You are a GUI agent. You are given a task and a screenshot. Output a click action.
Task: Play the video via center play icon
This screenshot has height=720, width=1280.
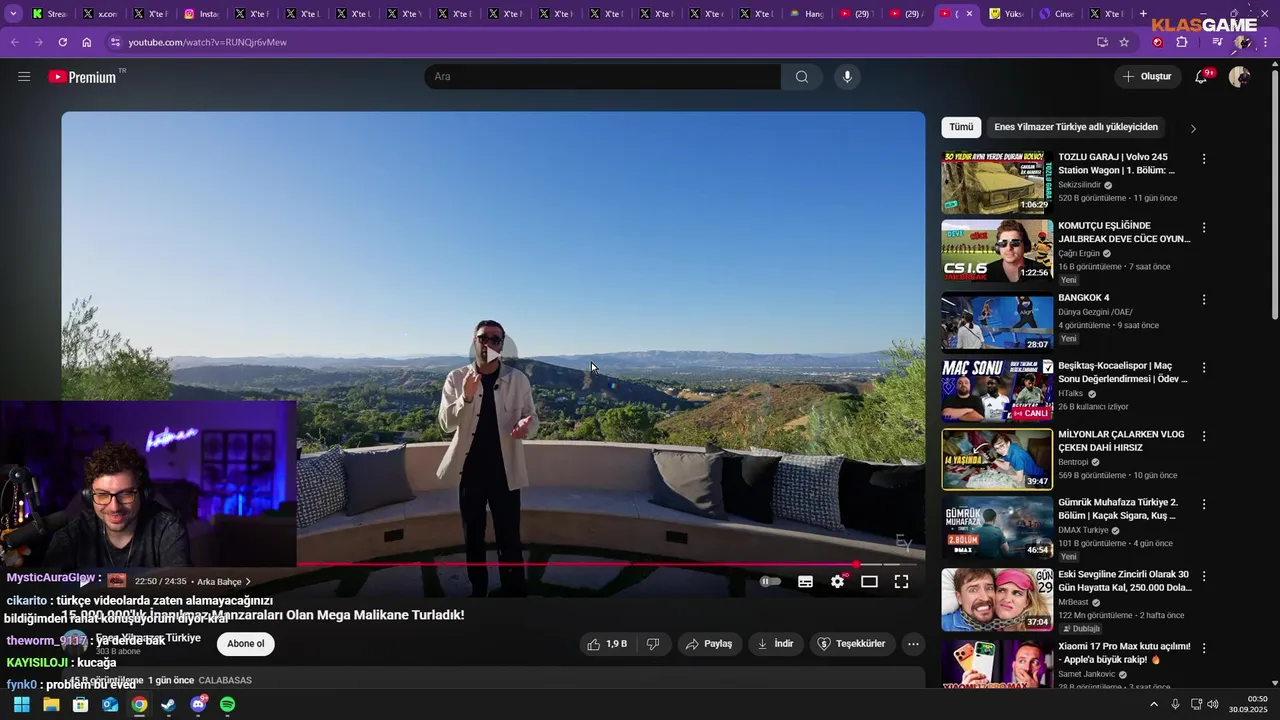pos(493,354)
